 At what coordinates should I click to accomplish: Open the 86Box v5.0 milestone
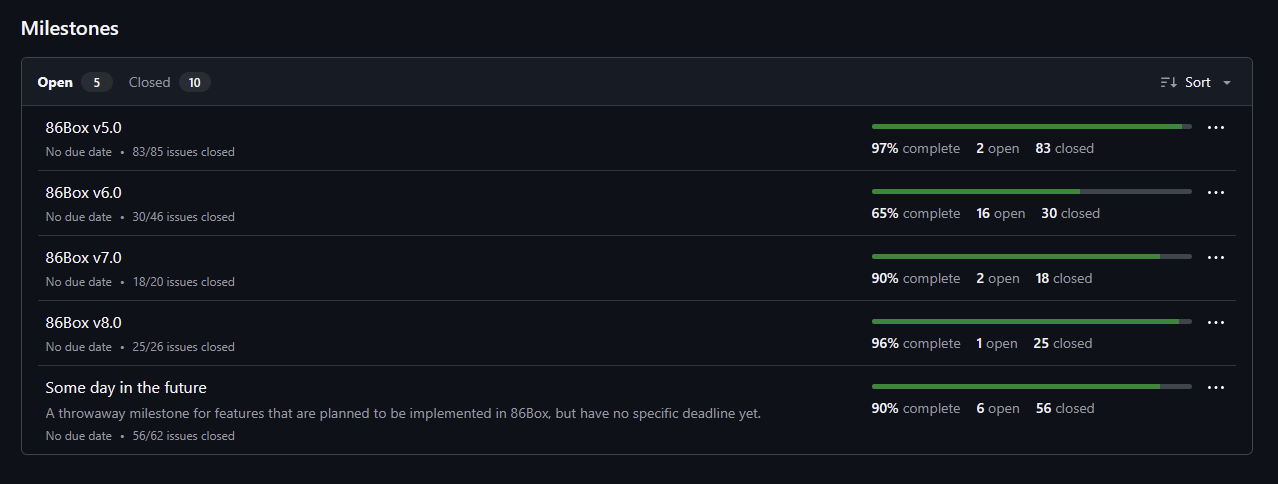[83, 128]
